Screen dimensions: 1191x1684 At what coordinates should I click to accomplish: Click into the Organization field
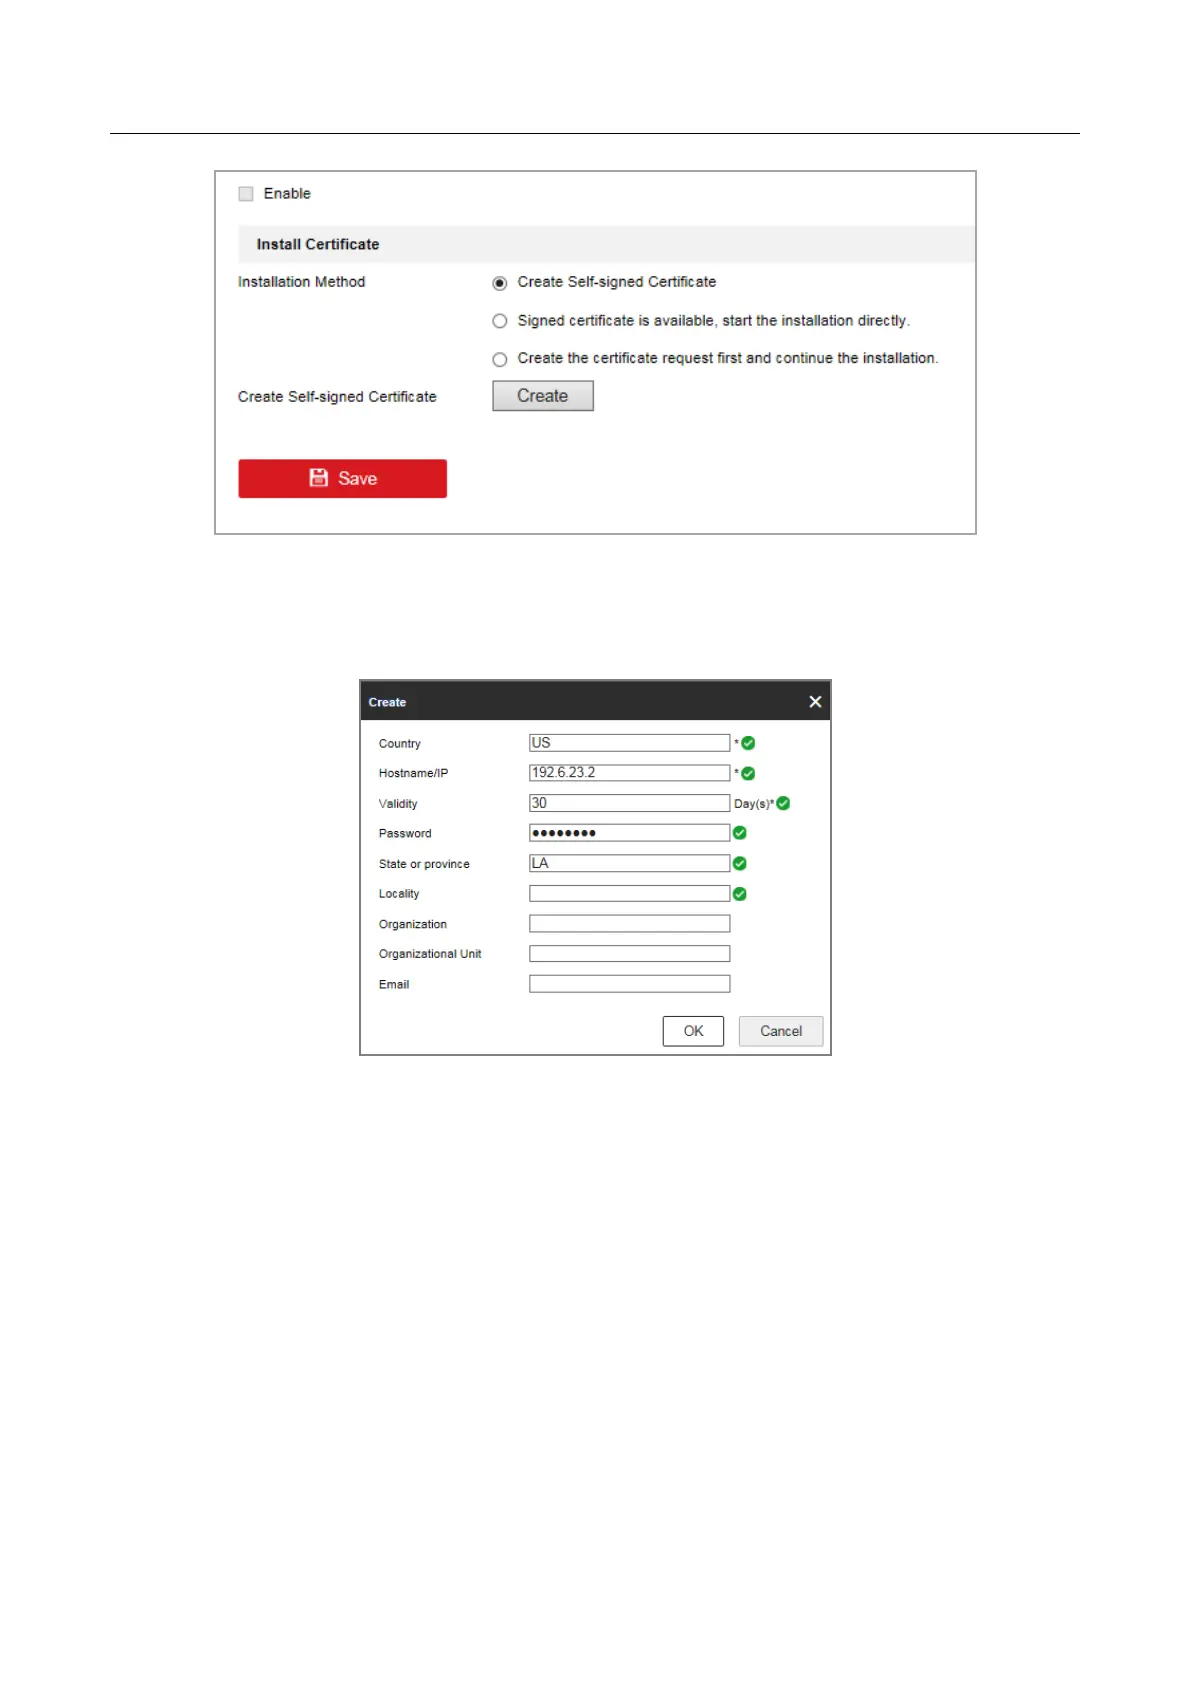[629, 924]
